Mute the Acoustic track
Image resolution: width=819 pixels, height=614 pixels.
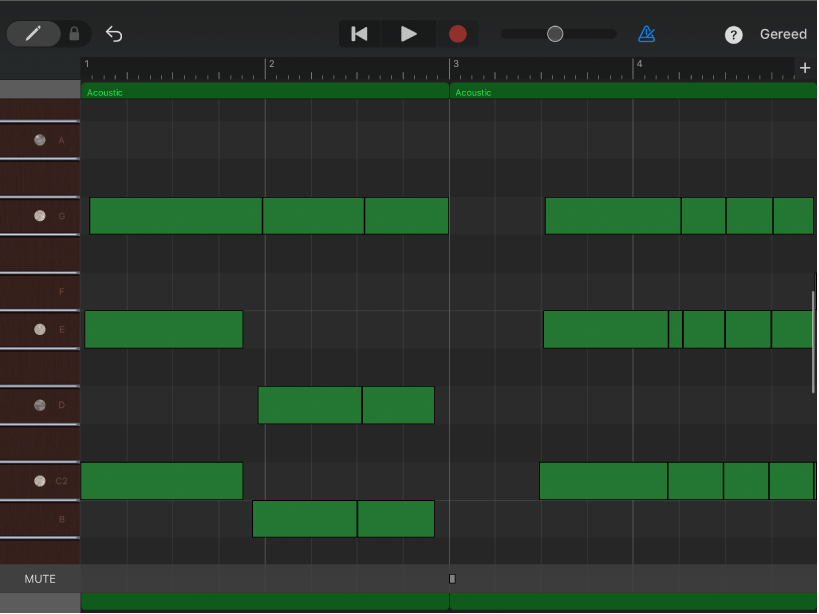40,578
